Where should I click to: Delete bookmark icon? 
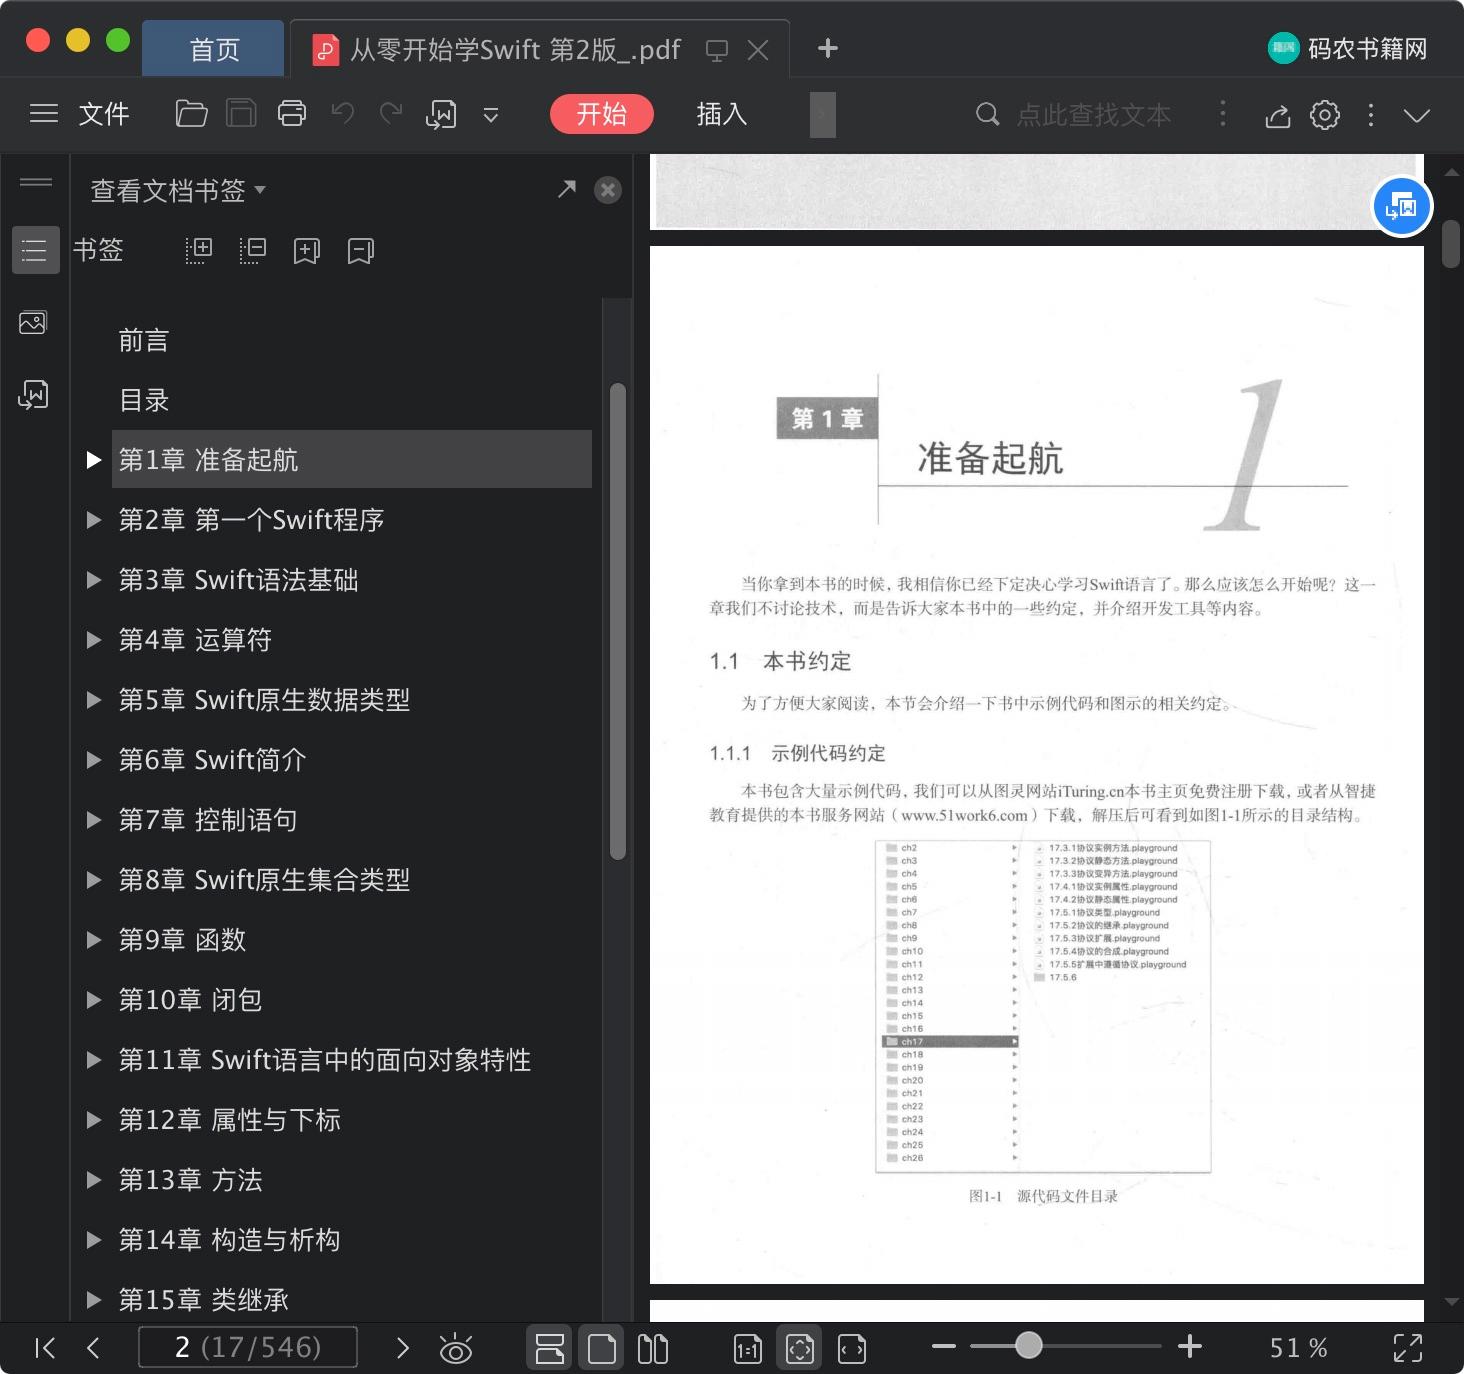tap(361, 251)
